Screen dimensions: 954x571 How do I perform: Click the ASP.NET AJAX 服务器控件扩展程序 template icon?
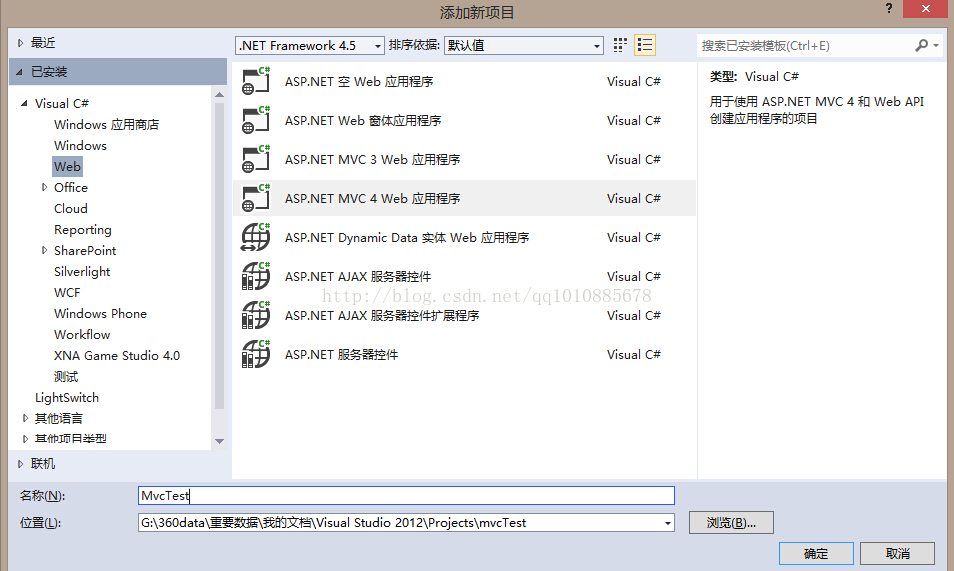click(256, 315)
